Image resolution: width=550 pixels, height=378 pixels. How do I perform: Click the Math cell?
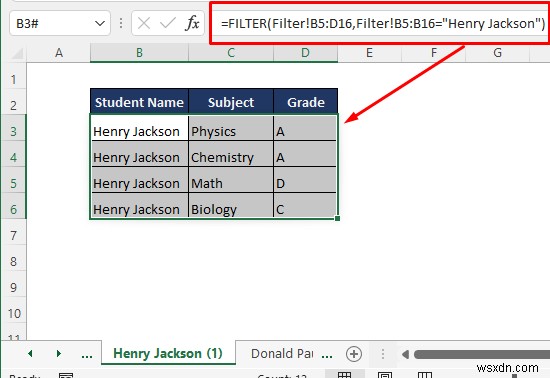coord(231,180)
